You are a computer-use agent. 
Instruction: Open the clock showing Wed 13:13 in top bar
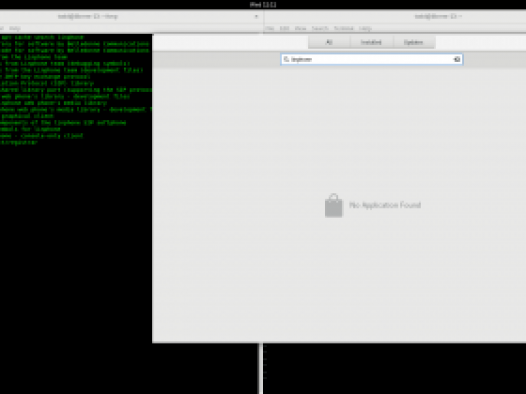click(x=263, y=5)
